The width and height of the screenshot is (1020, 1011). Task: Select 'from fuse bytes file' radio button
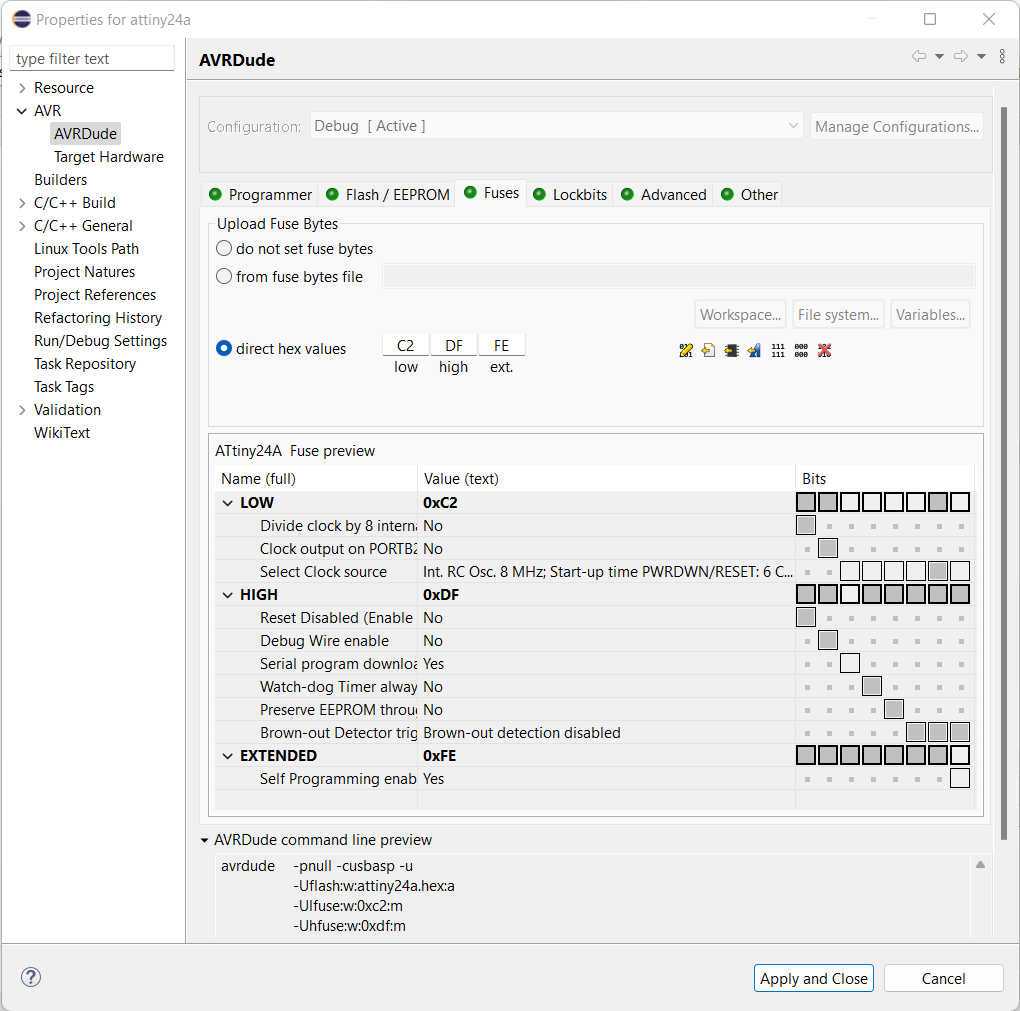pyautogui.click(x=224, y=277)
